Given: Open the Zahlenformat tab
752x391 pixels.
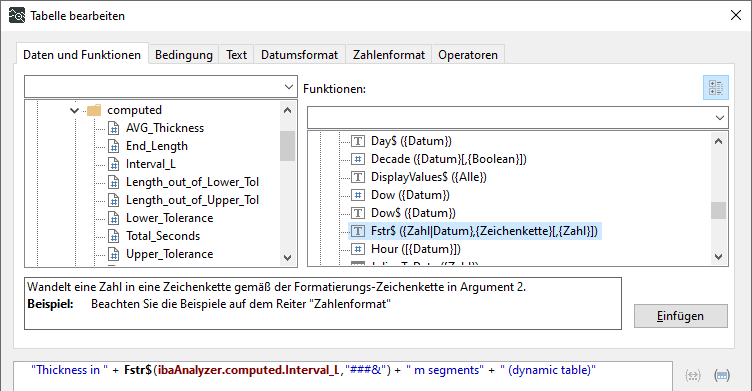Looking at the screenshot, I should pos(388,55).
